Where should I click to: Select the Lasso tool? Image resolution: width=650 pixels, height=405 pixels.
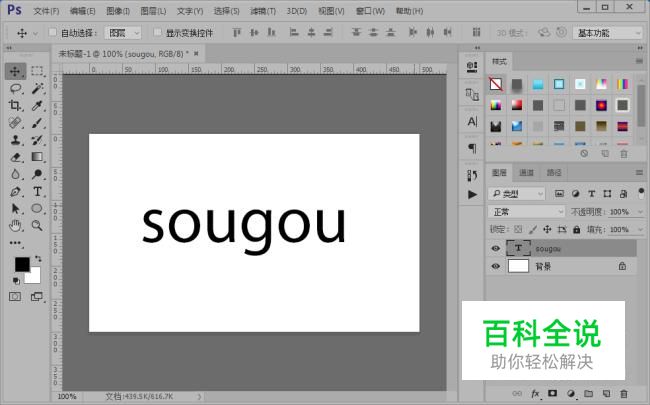[16, 88]
